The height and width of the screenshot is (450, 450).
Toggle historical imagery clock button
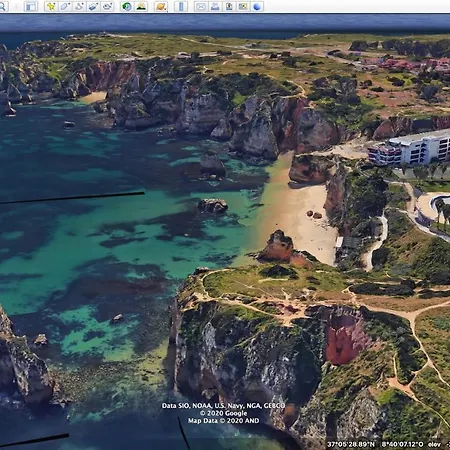pos(127,6)
